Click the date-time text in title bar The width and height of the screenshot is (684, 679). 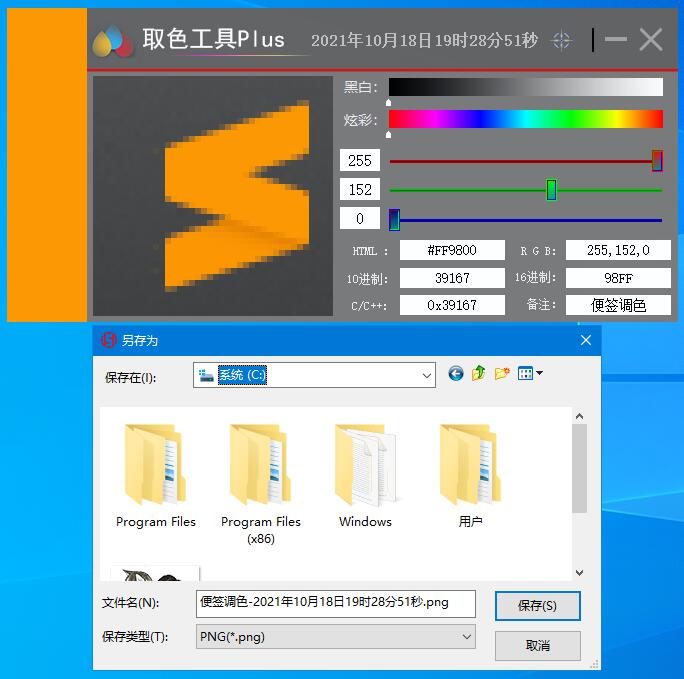click(x=424, y=40)
